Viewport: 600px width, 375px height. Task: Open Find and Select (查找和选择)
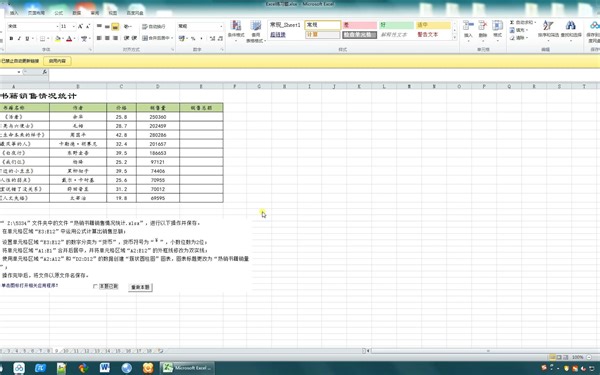coord(571,30)
